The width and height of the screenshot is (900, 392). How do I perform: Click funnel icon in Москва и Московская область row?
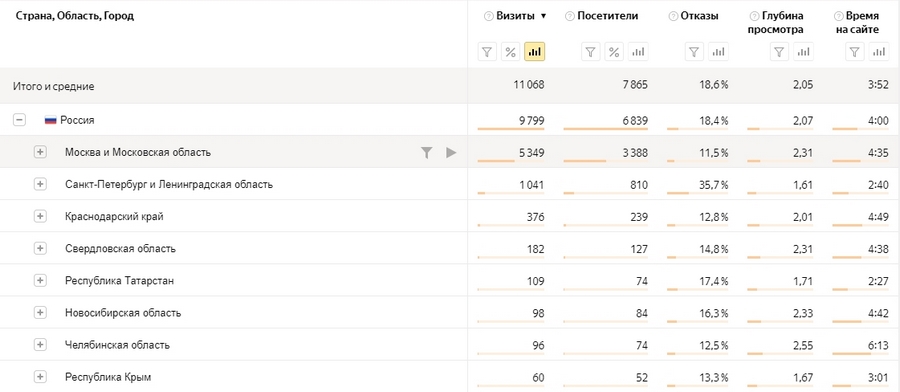click(426, 152)
